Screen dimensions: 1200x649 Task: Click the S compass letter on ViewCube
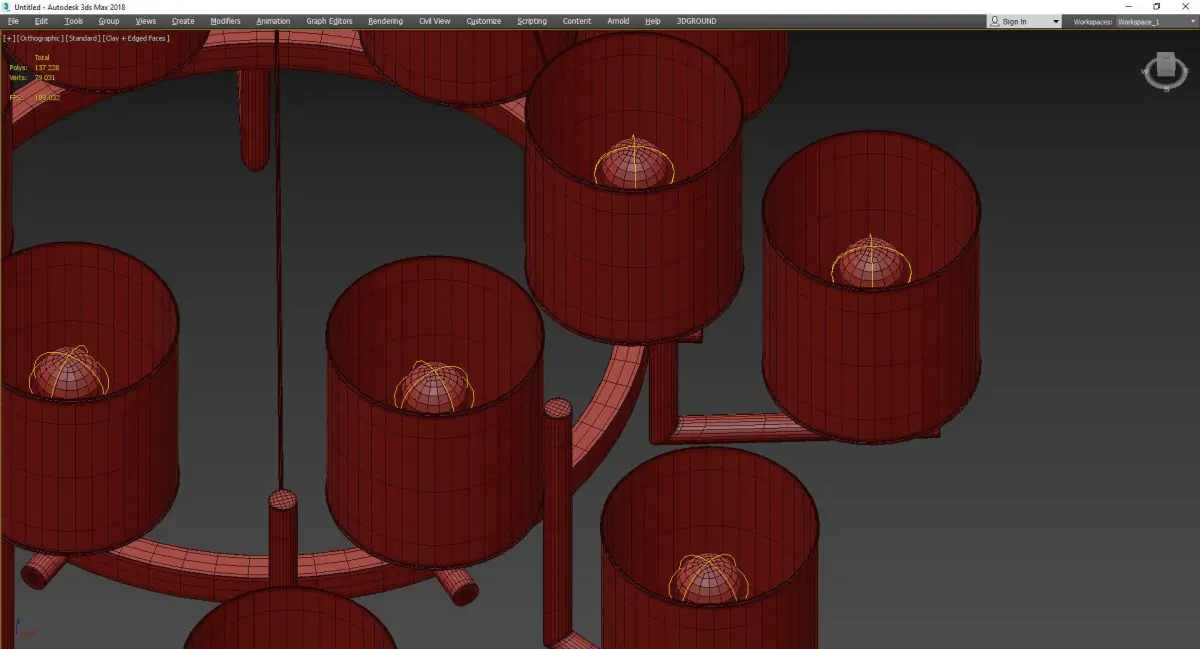(x=1166, y=89)
